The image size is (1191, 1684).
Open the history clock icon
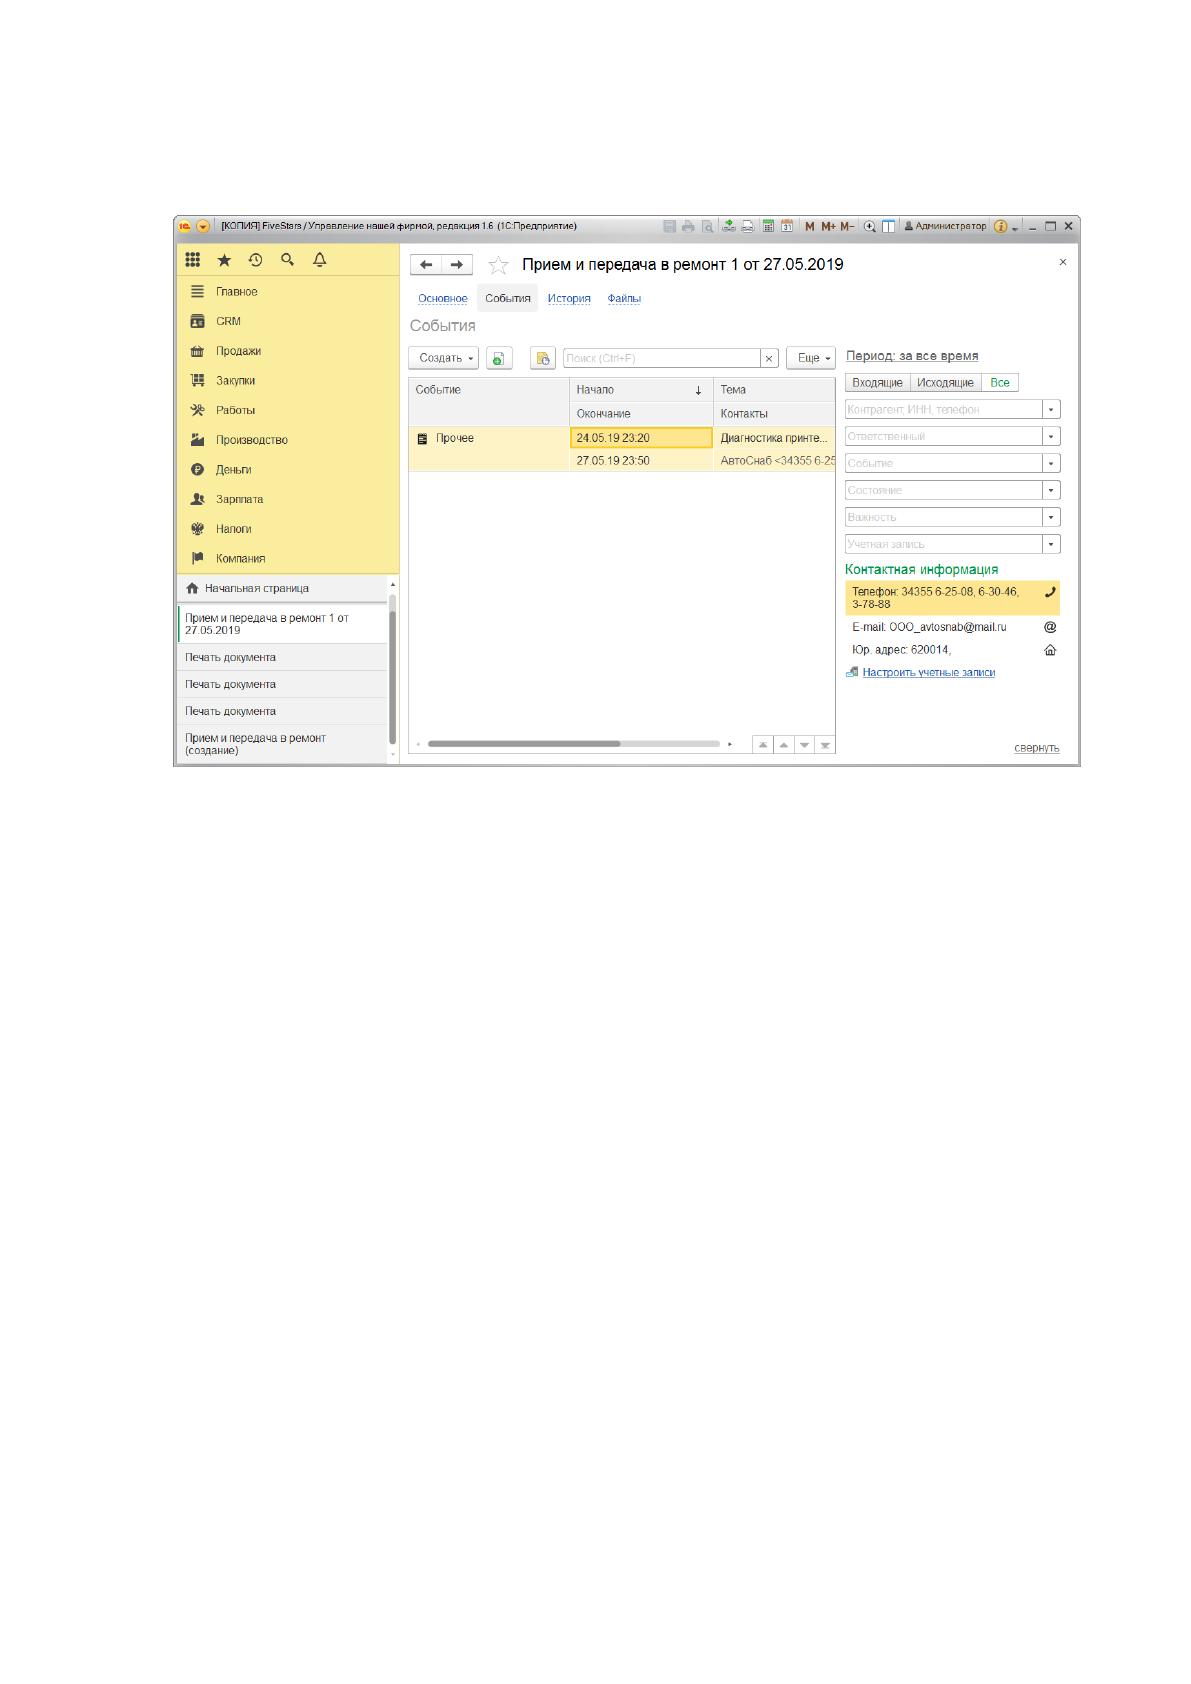[256, 260]
